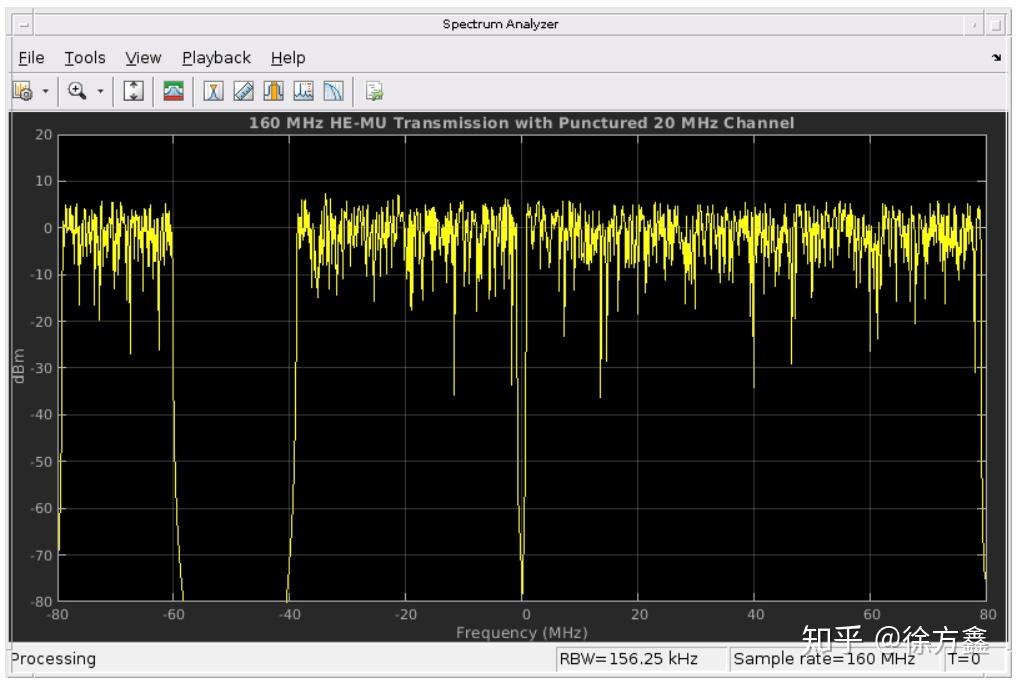Screen dimensions: 1016x683
Task: Activate the channel measurements icon
Action: (273, 91)
